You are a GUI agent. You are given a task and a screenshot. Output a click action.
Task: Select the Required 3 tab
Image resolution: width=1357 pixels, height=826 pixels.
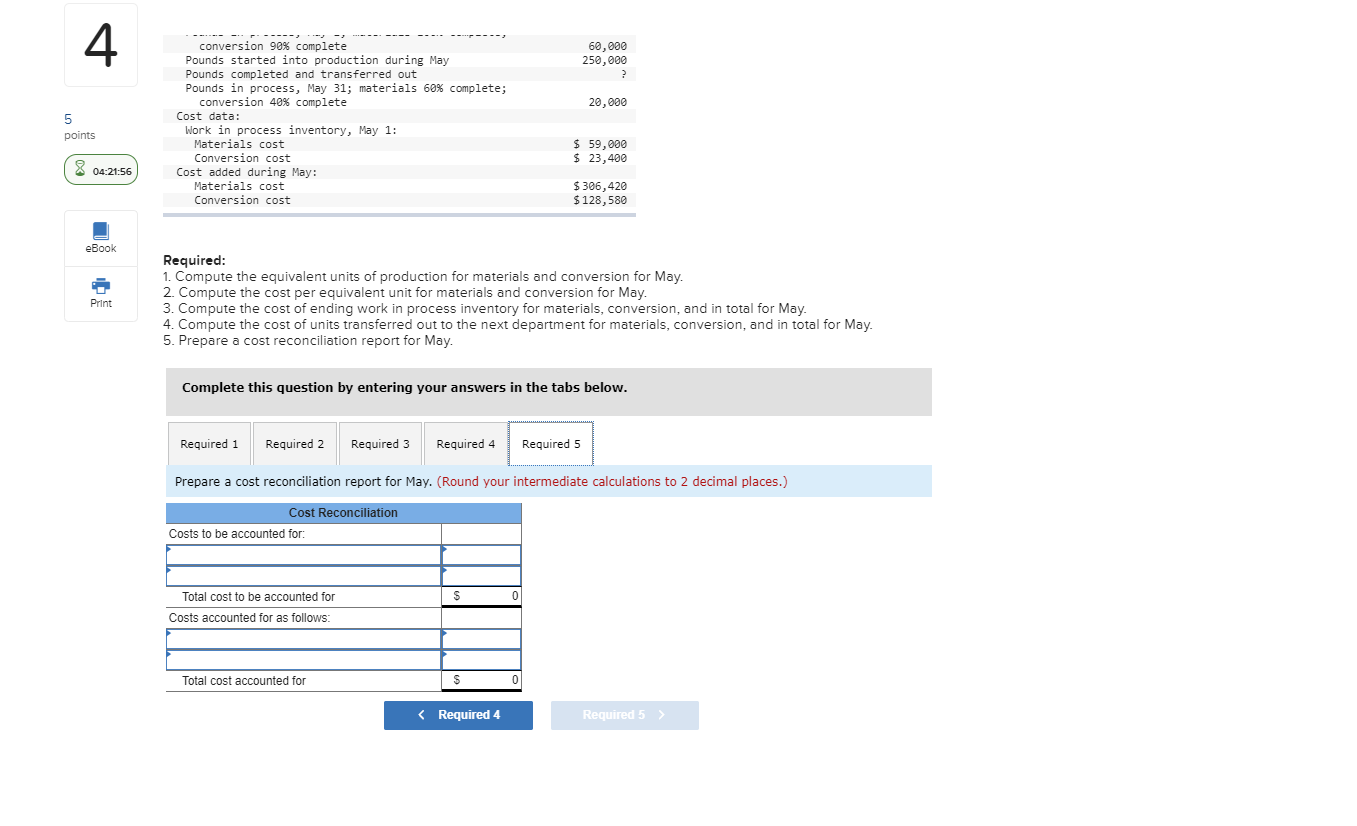tap(380, 443)
